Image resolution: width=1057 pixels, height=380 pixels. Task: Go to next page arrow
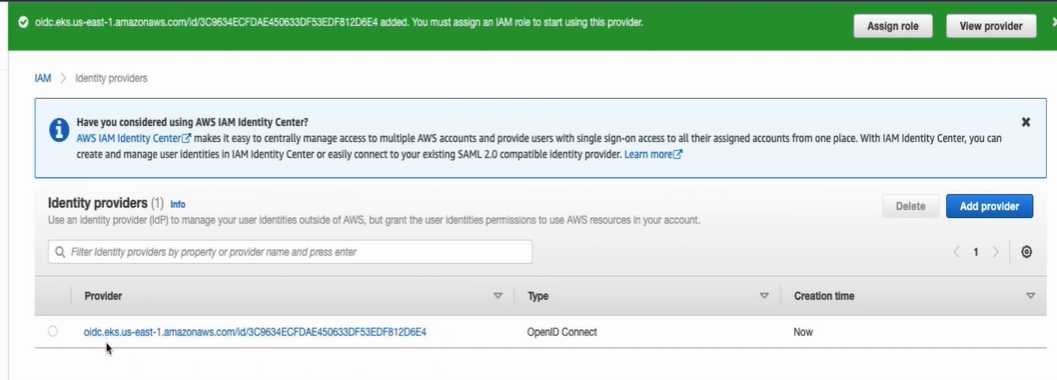tap(995, 252)
